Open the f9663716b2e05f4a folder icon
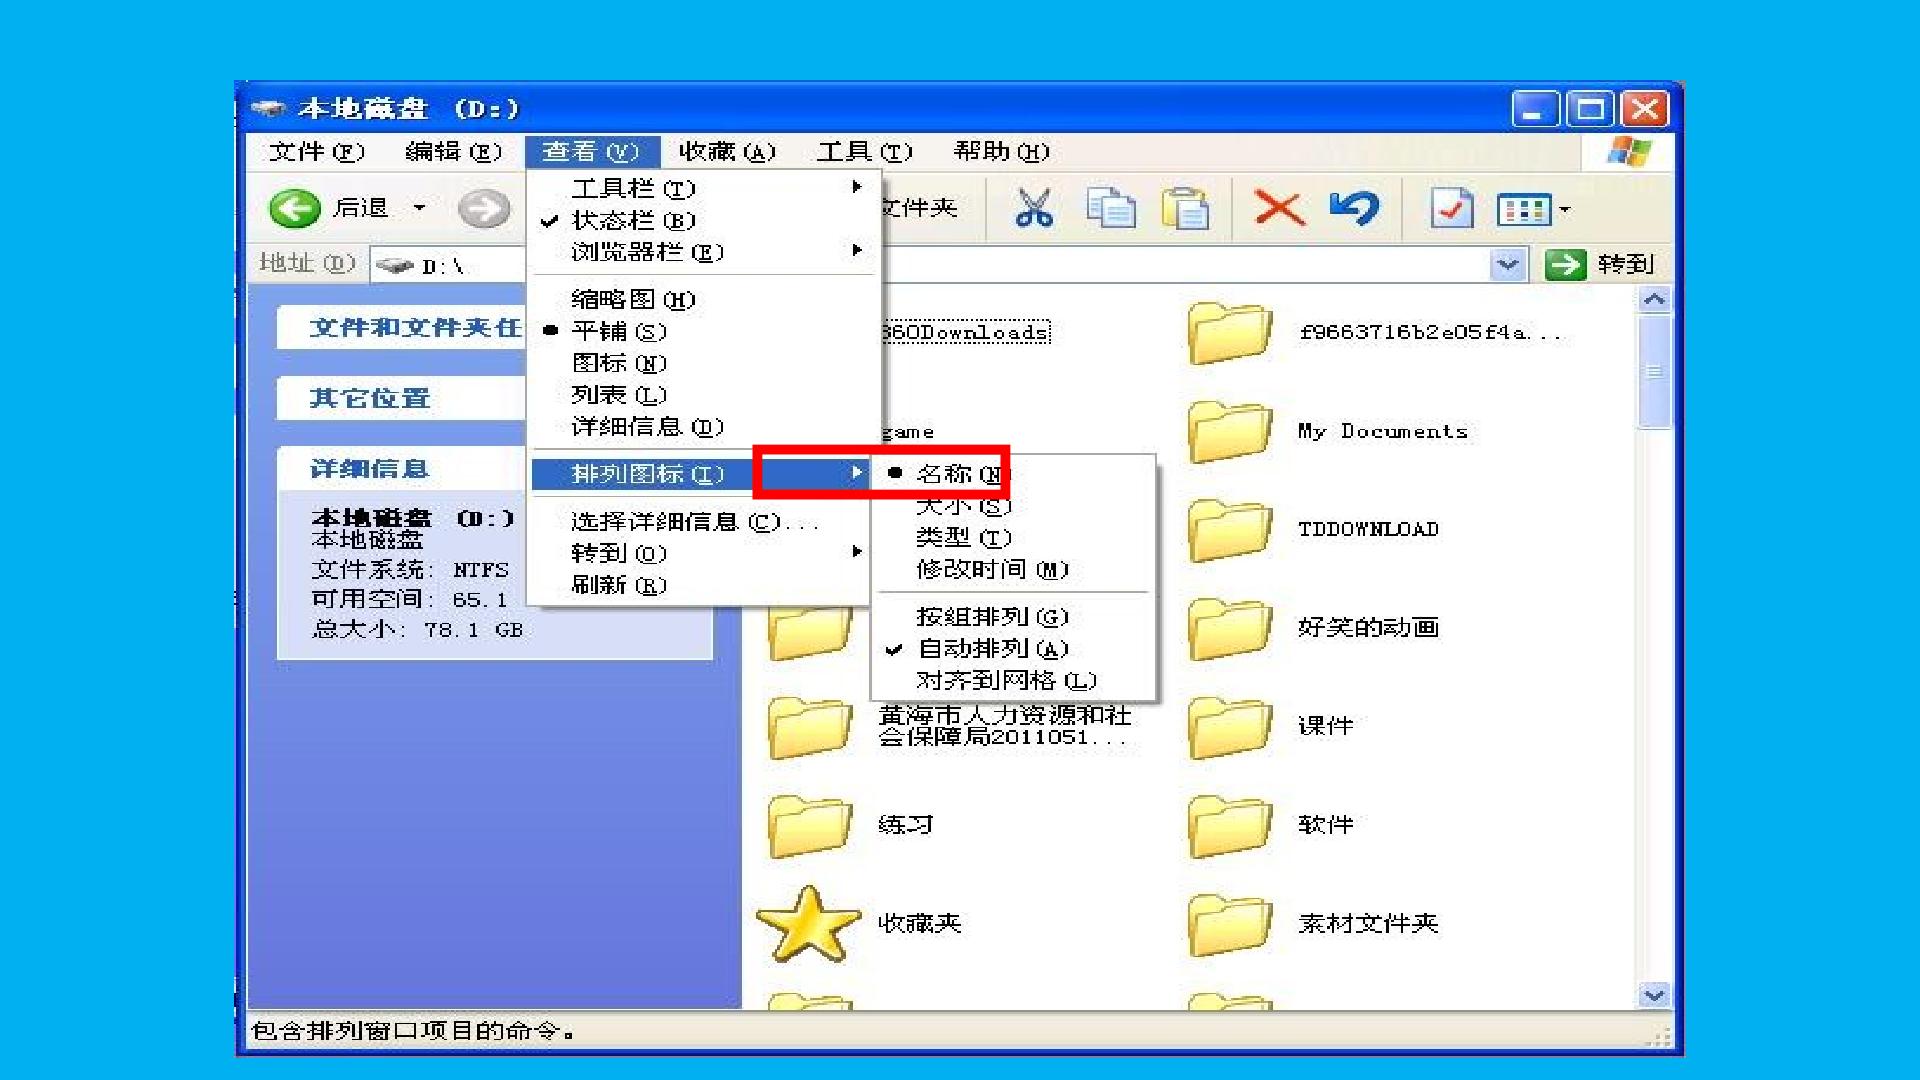 coord(1230,333)
